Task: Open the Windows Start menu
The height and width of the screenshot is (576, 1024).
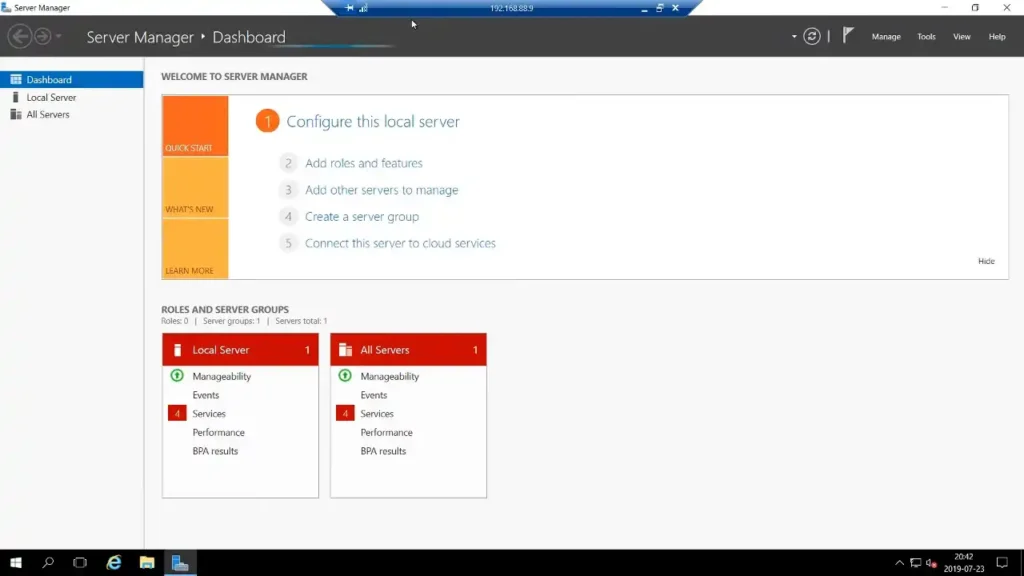Action: point(16,562)
